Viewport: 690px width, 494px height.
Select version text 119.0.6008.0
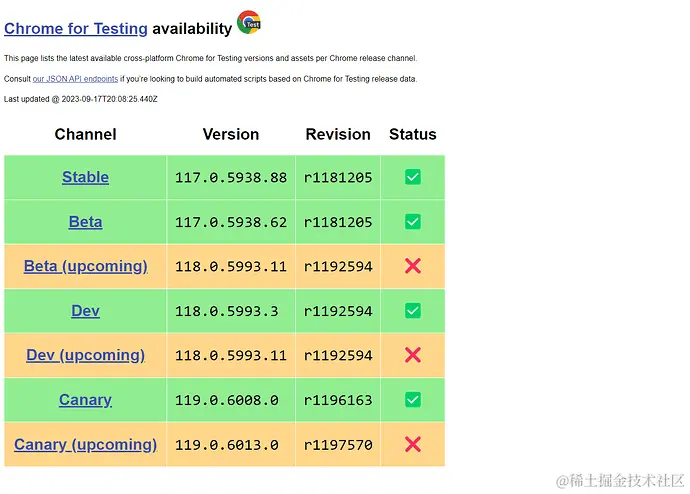[x=227, y=400]
